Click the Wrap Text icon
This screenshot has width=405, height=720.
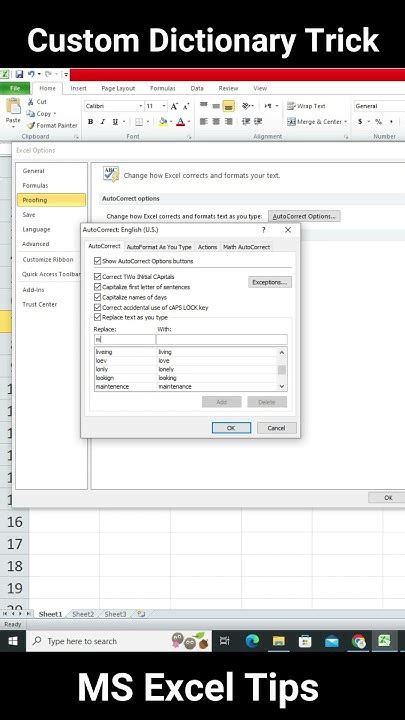tap(291, 106)
